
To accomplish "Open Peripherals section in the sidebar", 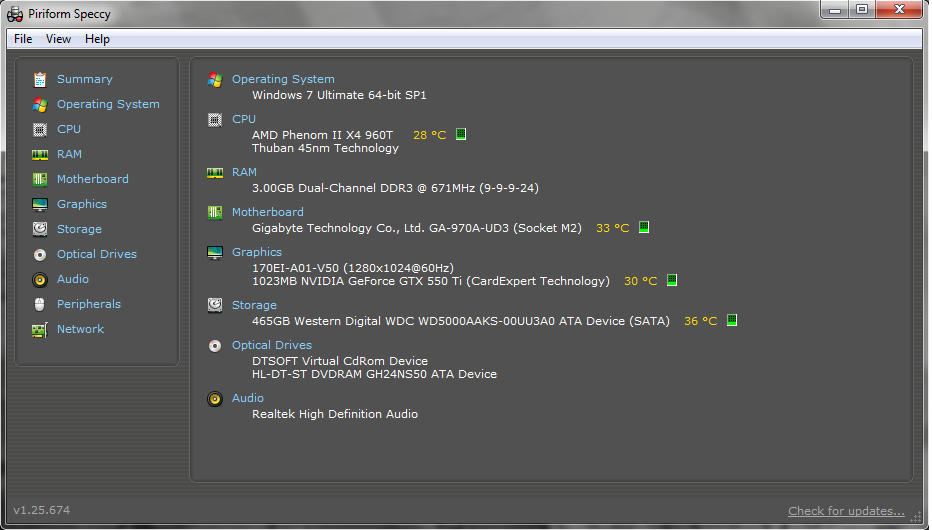I will pyautogui.click(x=89, y=304).
